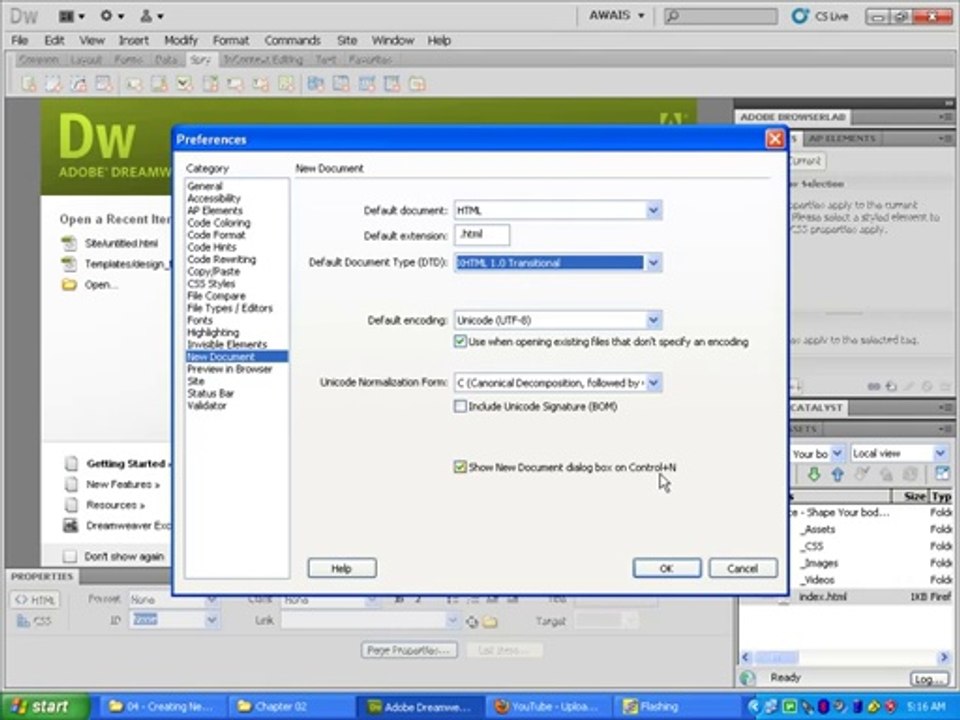Insert Spry Accordion
960x720 pixels.
click(x=367, y=84)
